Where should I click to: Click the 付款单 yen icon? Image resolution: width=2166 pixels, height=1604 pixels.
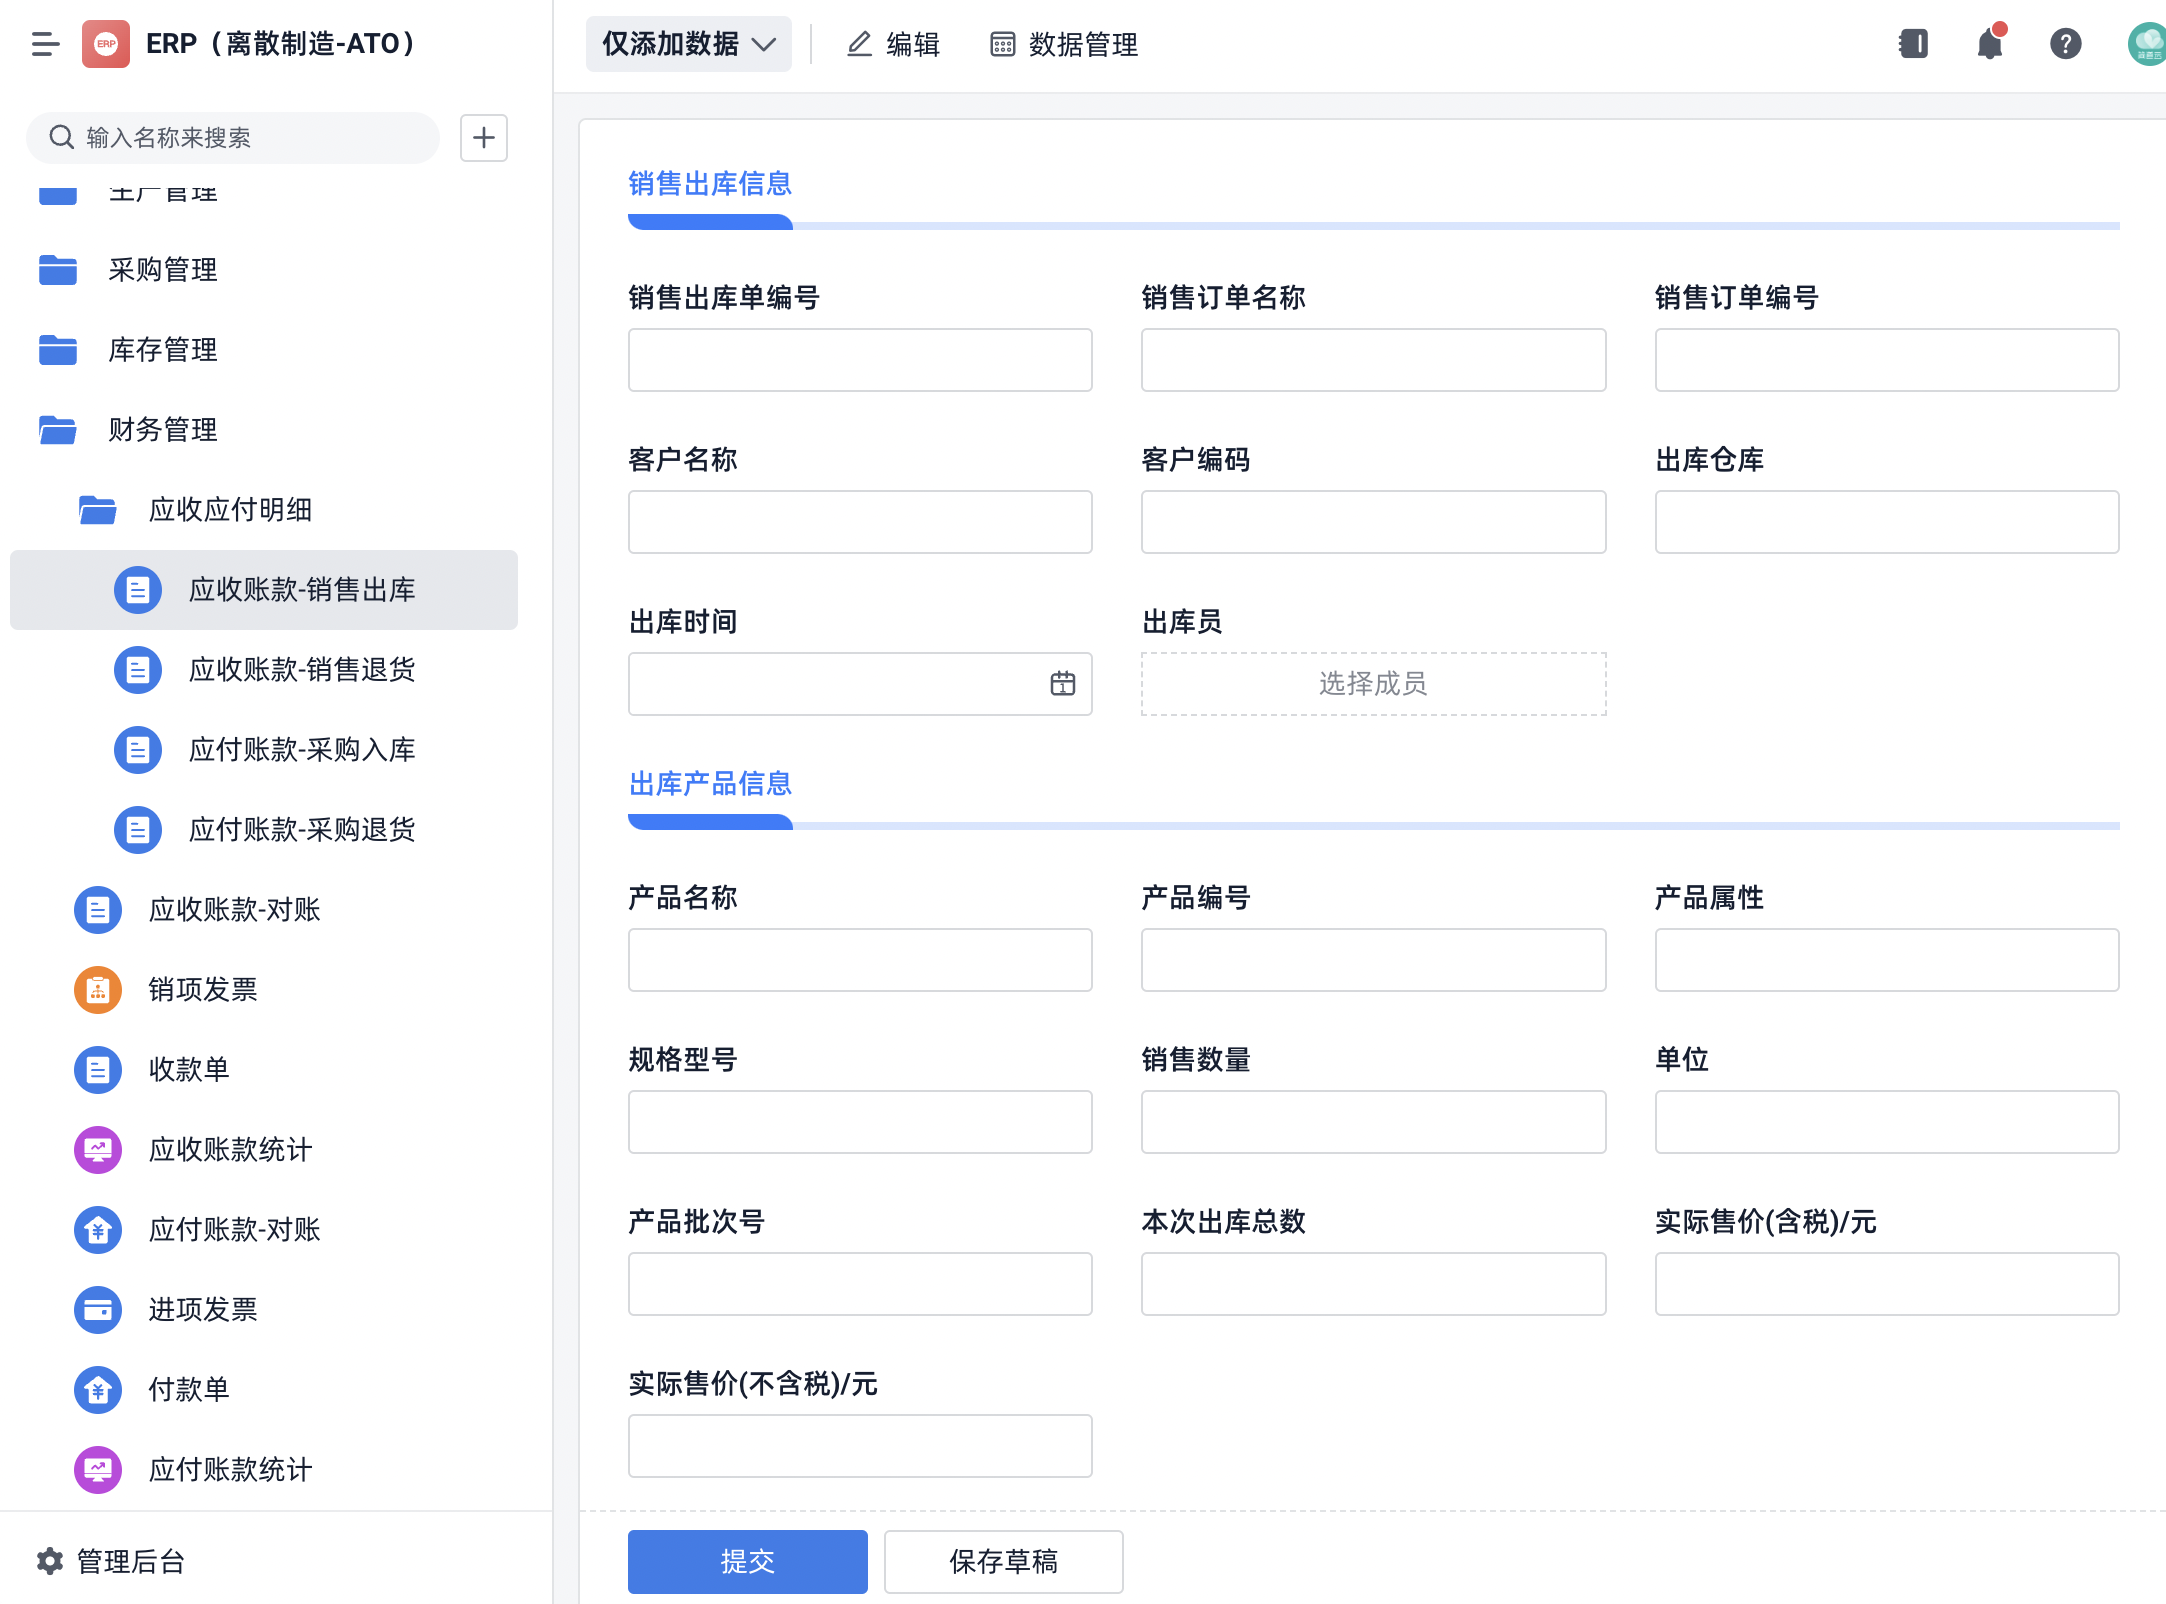[98, 1390]
